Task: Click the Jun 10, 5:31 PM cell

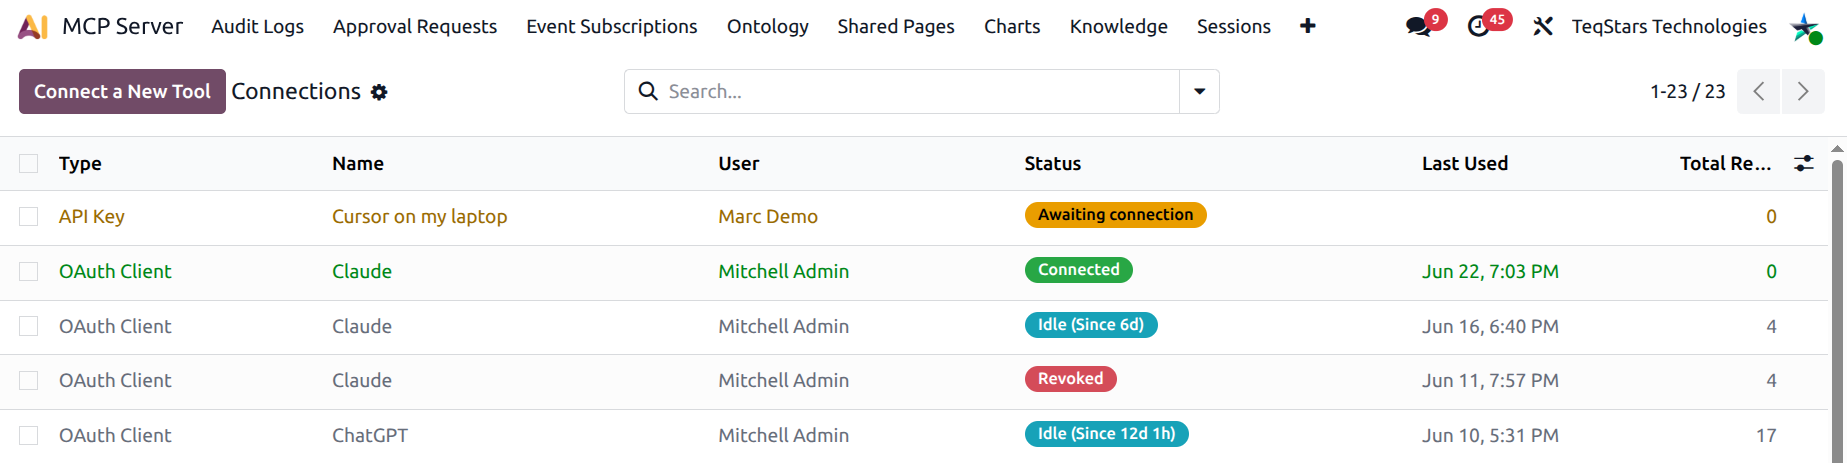Action: tap(1490, 436)
